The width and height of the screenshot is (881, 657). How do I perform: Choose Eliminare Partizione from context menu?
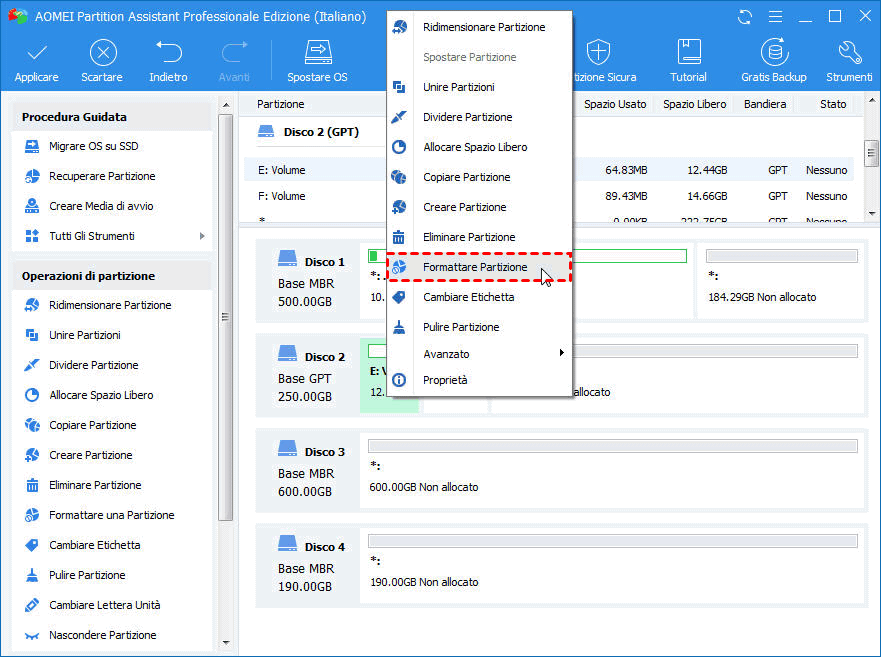coord(469,237)
